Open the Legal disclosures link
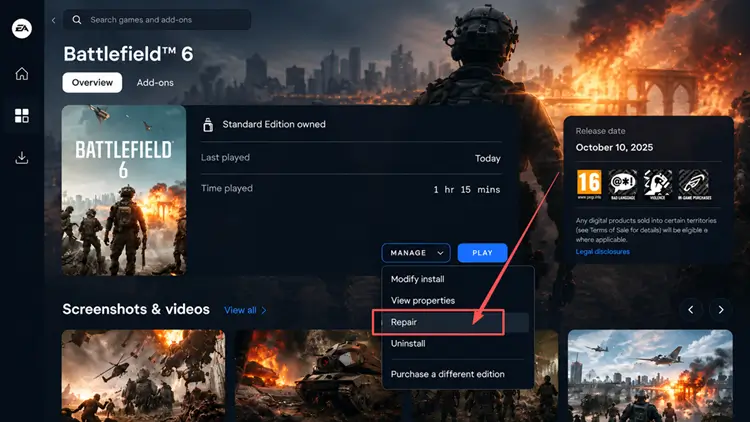Image resolution: width=750 pixels, height=422 pixels. click(603, 252)
